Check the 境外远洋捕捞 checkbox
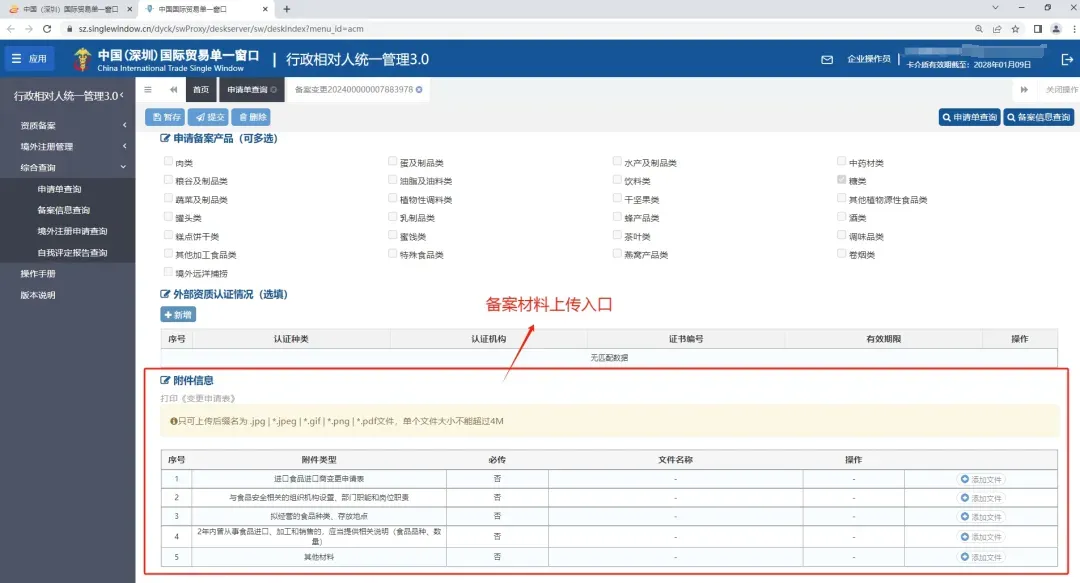 pos(168,272)
